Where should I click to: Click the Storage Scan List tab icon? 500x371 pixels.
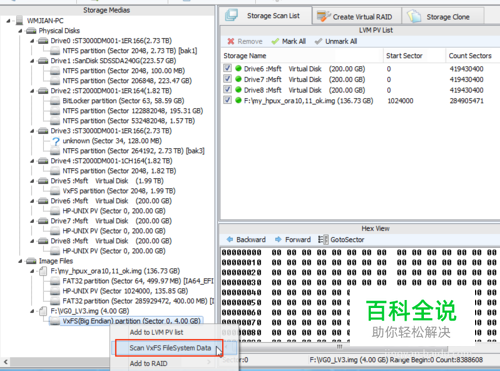[x=231, y=15]
